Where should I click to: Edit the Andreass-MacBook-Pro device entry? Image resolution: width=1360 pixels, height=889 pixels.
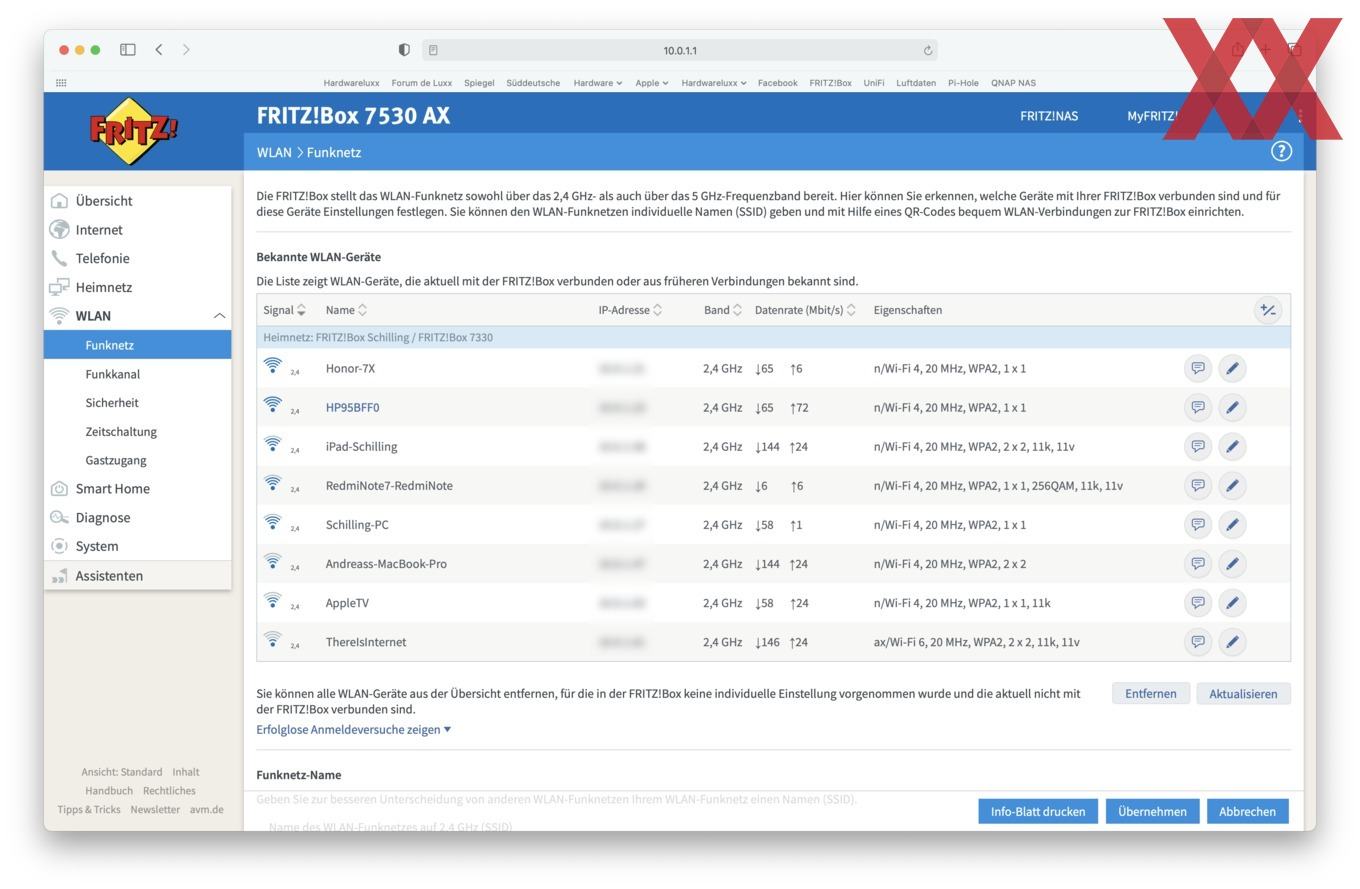[1232, 563]
